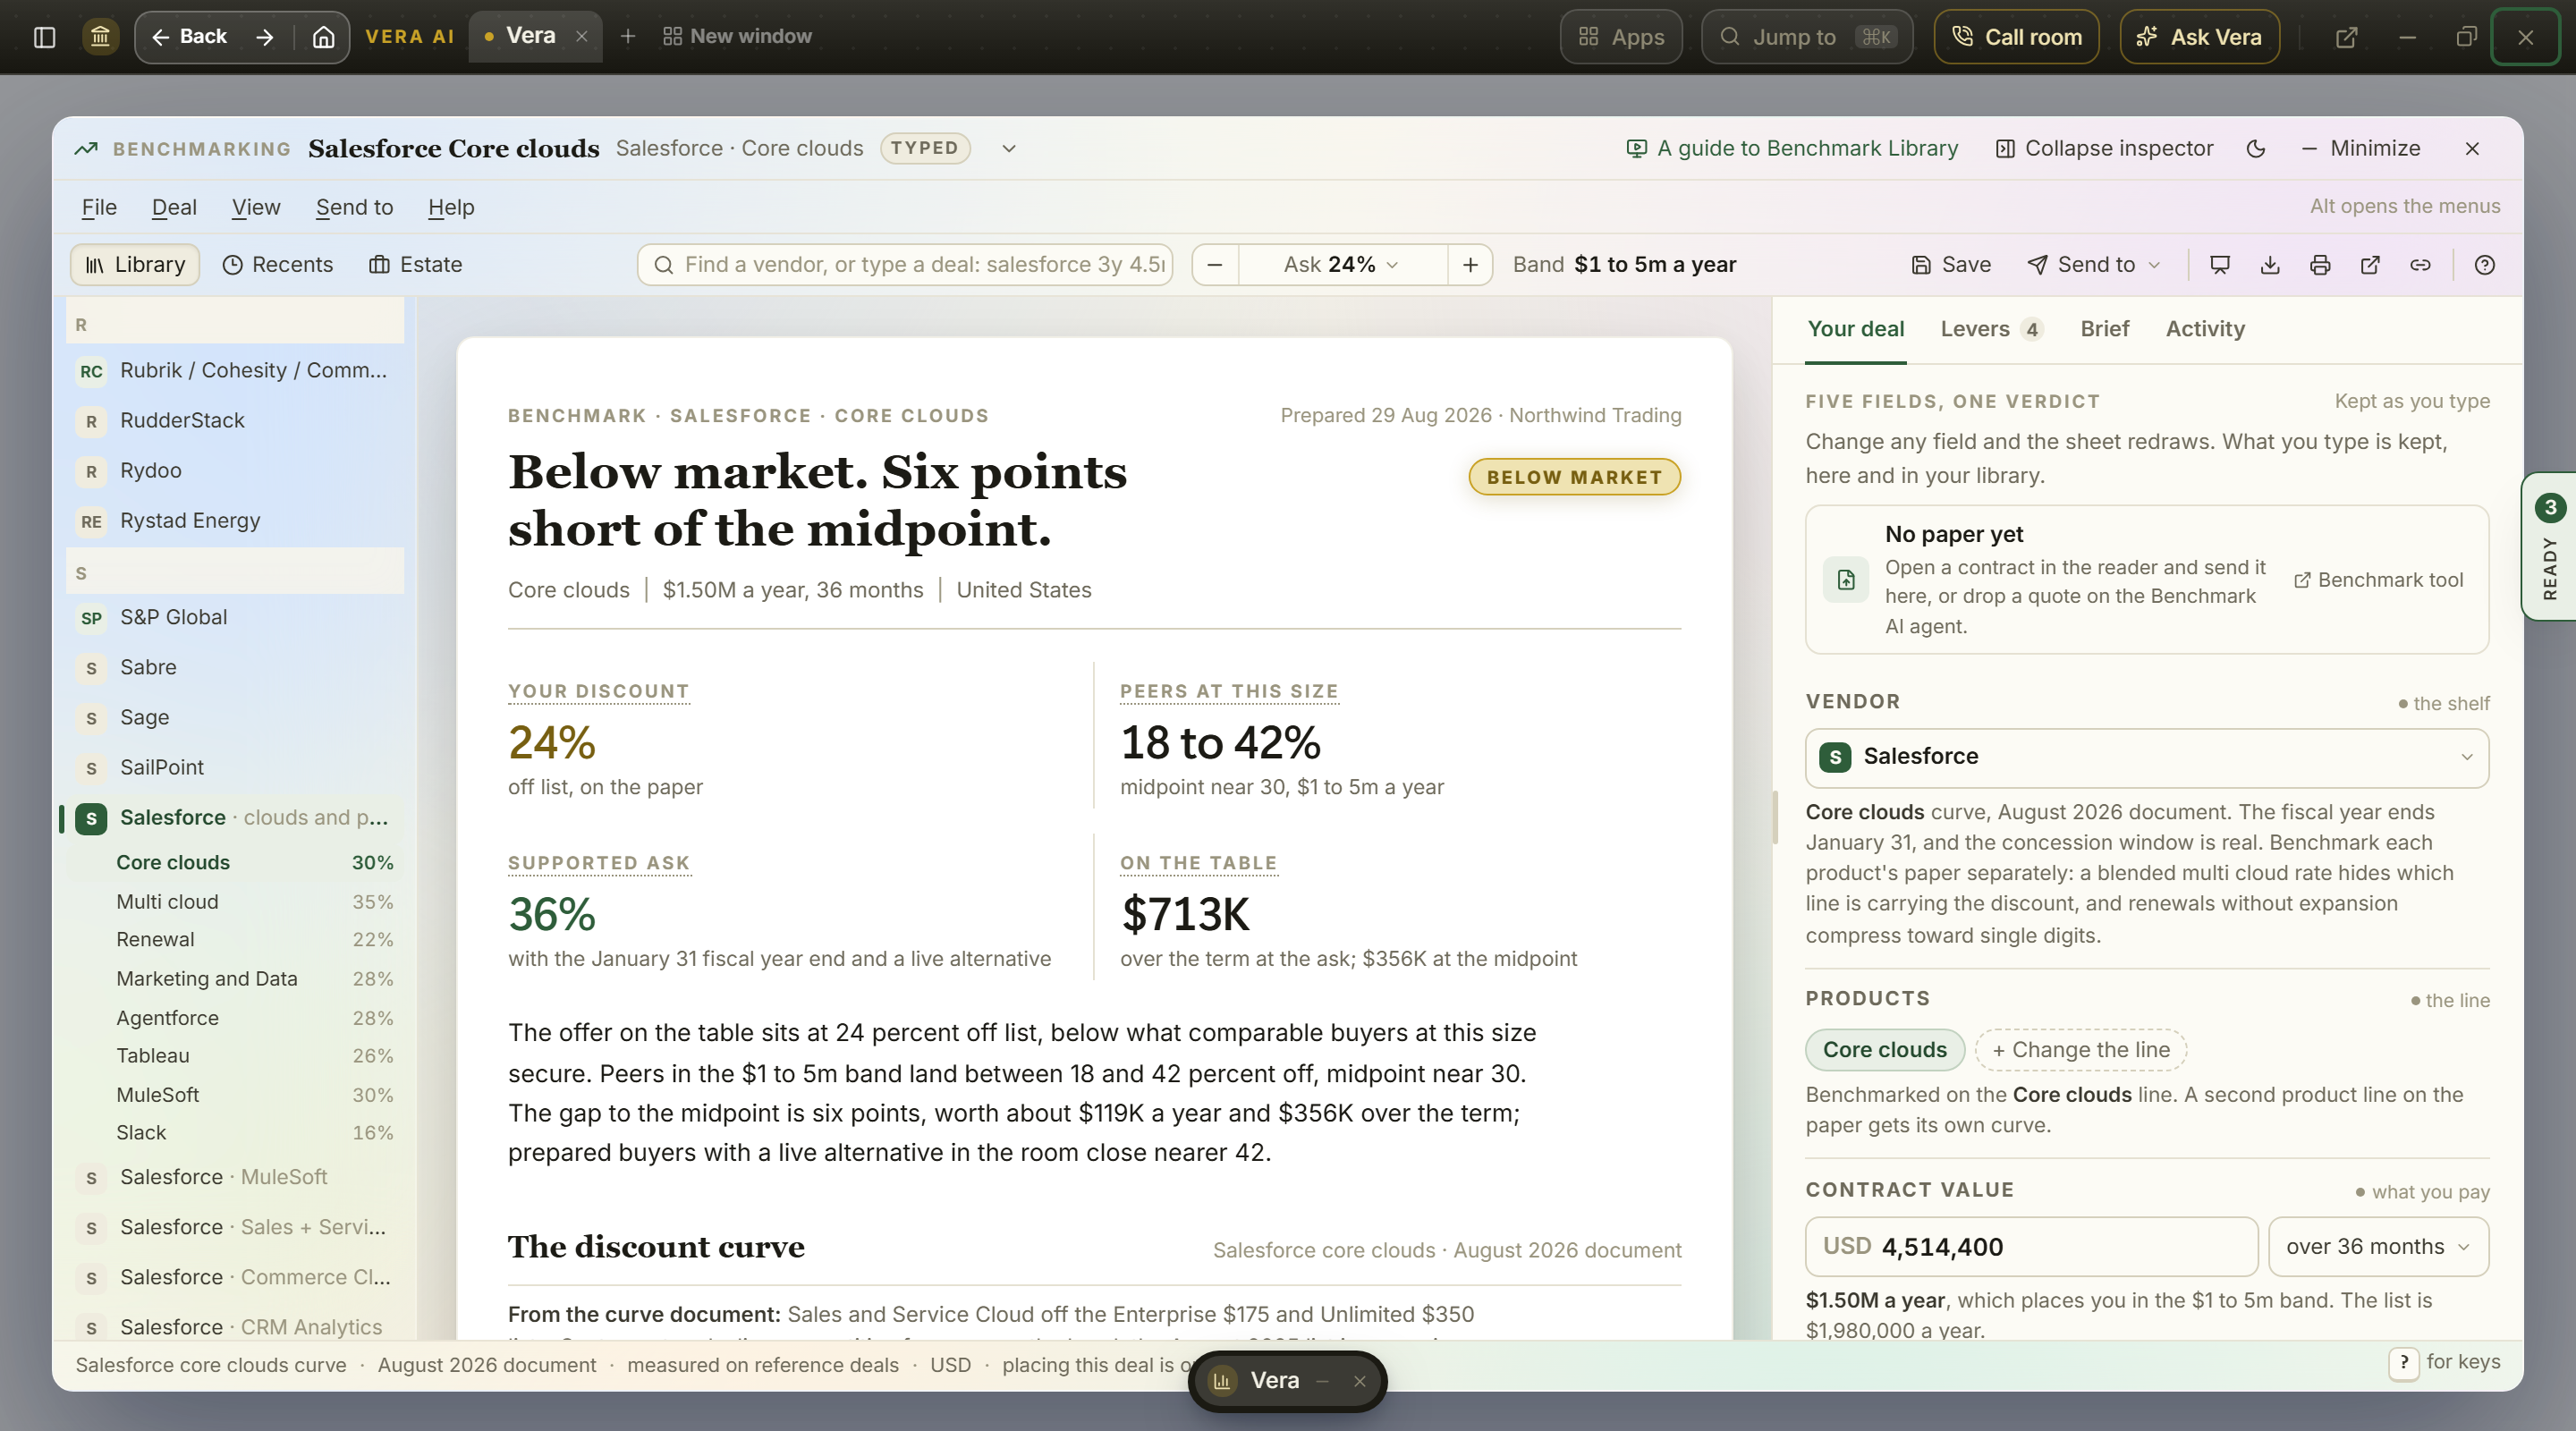The width and height of the screenshot is (2576, 1431).
Task: Open Ask Vera assistant
Action: [2199, 37]
